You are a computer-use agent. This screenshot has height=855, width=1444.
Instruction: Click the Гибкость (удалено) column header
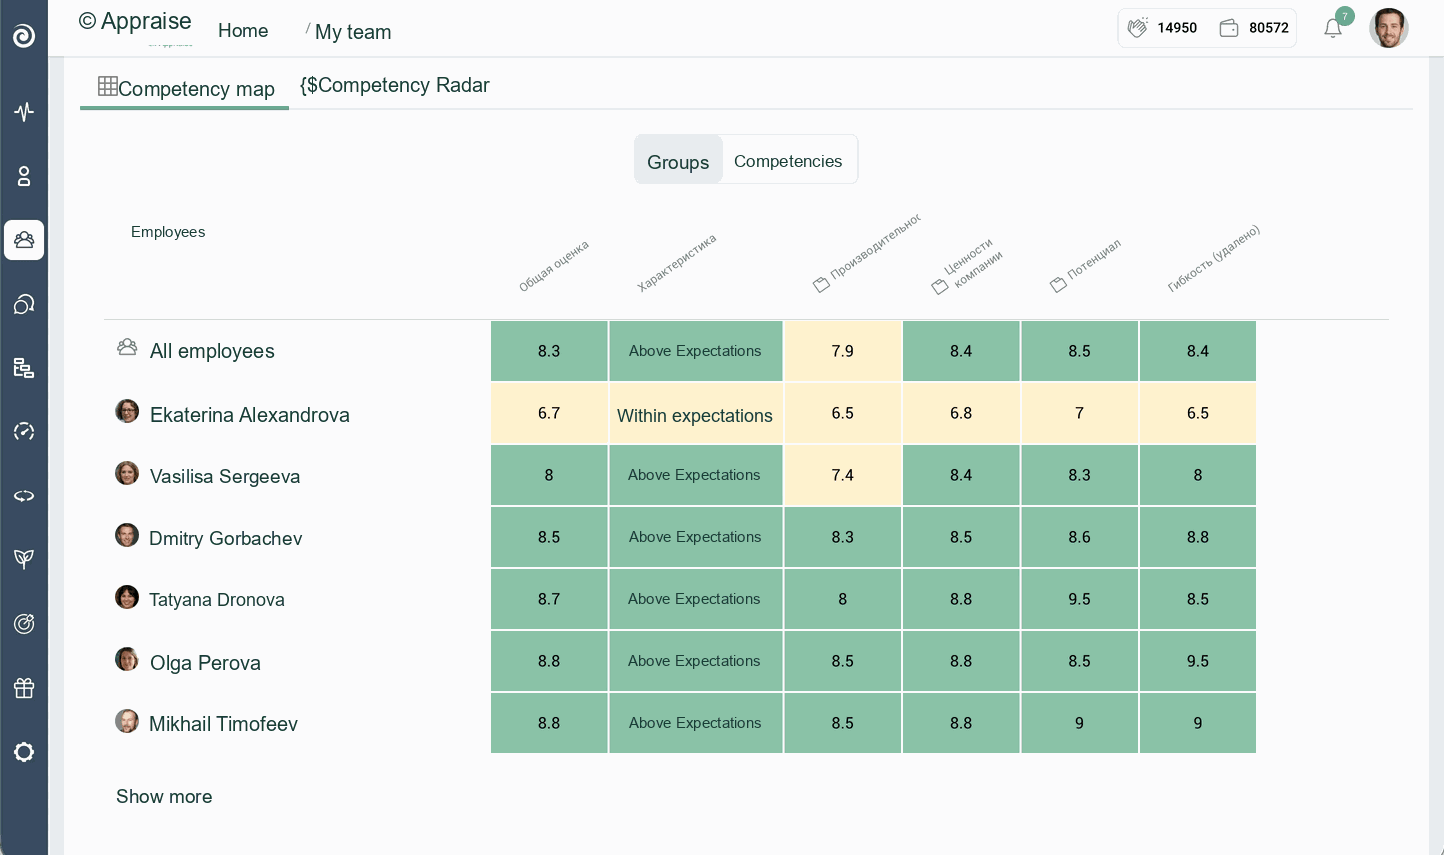click(x=1214, y=258)
